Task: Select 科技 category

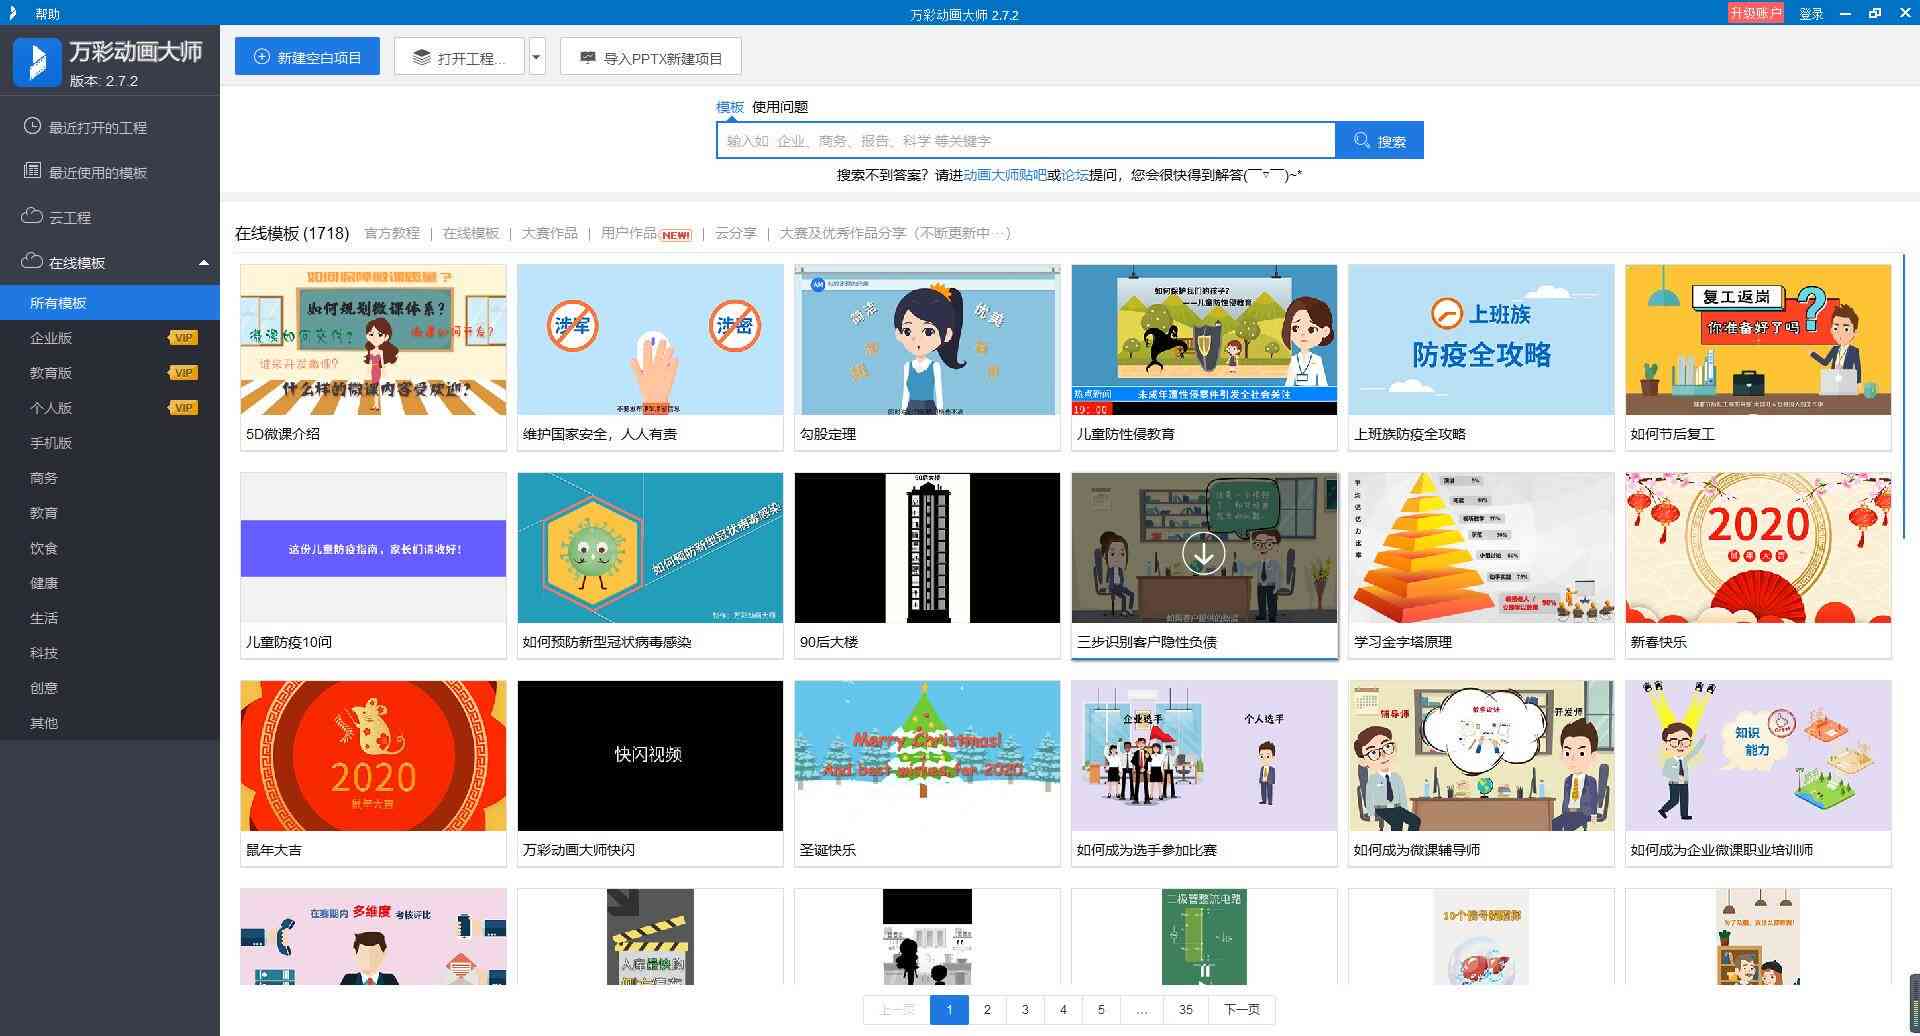Action: coord(110,653)
